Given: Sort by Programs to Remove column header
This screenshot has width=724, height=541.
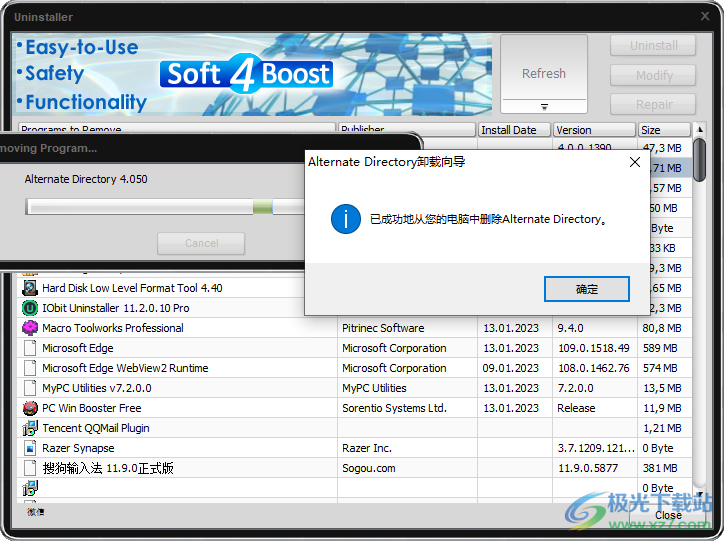Looking at the screenshot, I should [x=177, y=130].
